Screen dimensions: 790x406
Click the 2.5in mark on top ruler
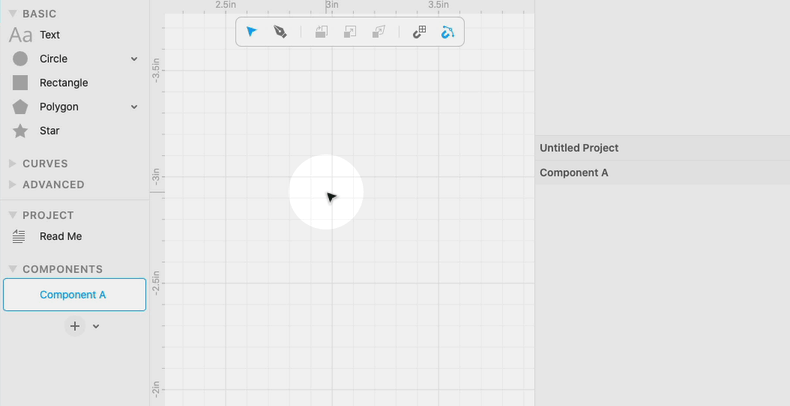pos(226,5)
